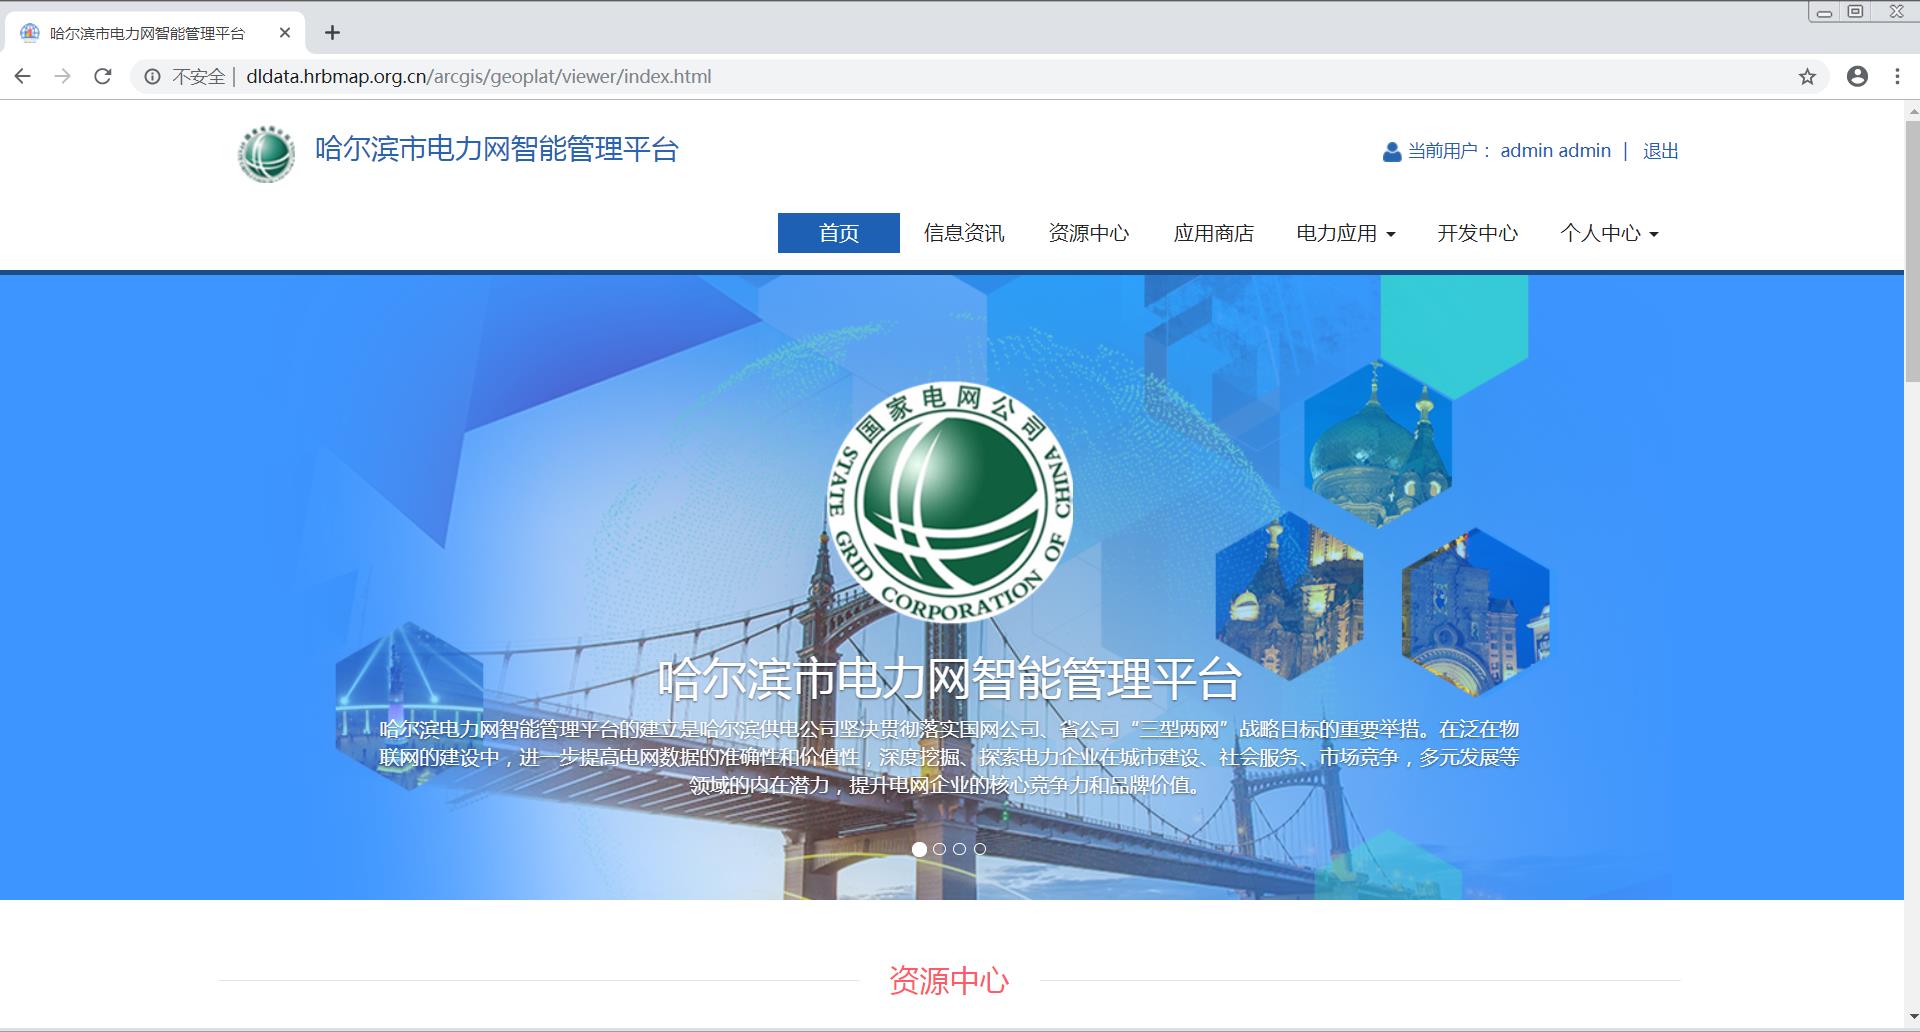
Task: Bookmark this page with star icon
Action: (x=1807, y=77)
